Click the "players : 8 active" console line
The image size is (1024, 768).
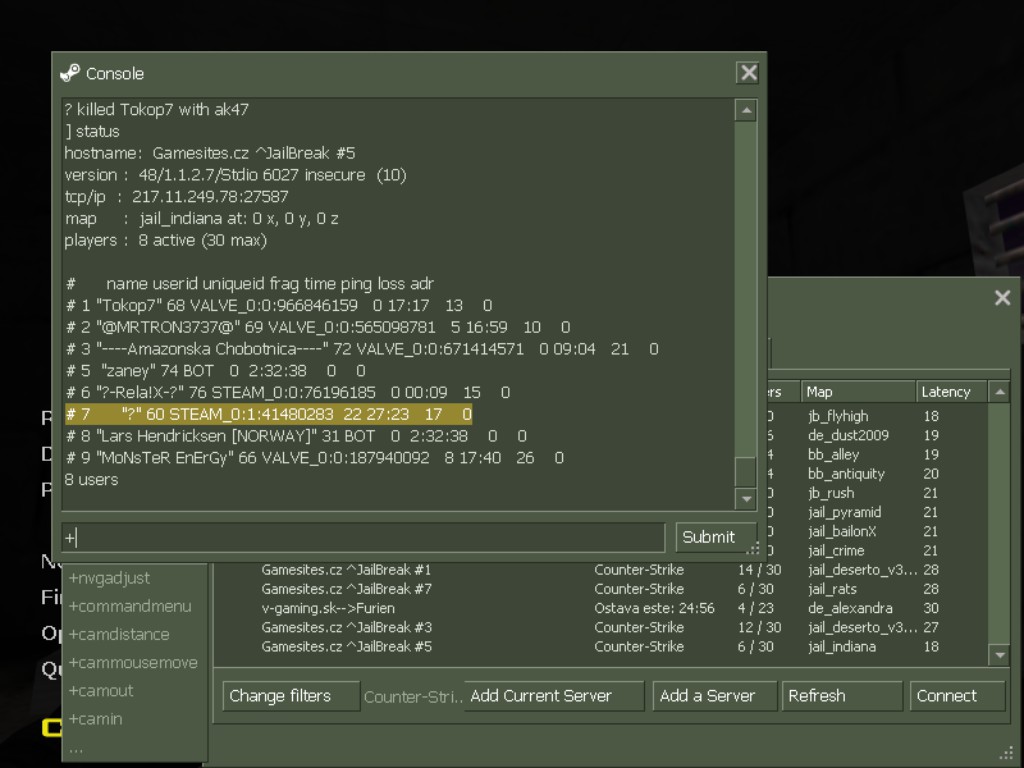pos(166,240)
